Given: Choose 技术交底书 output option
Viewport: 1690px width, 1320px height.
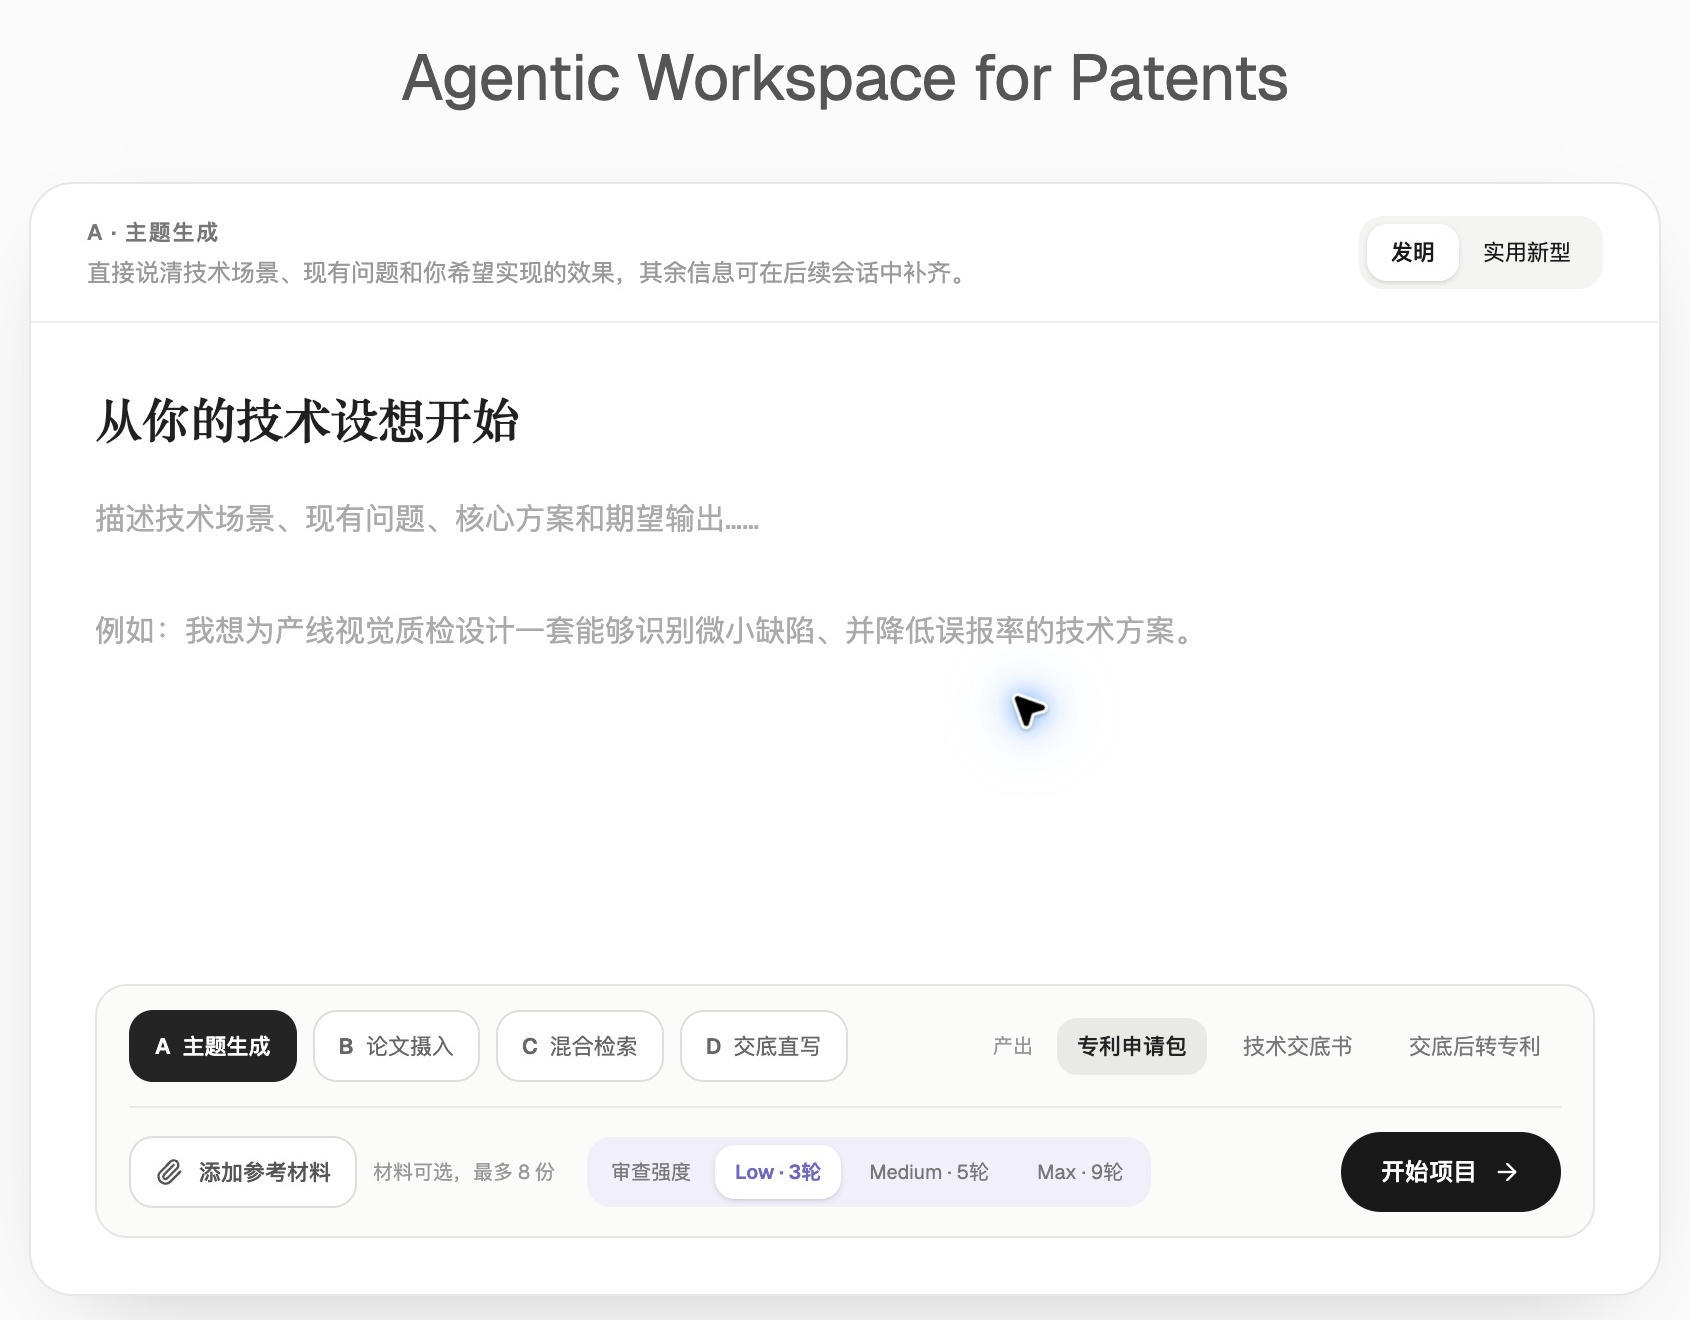Looking at the screenshot, I should 1297,1046.
